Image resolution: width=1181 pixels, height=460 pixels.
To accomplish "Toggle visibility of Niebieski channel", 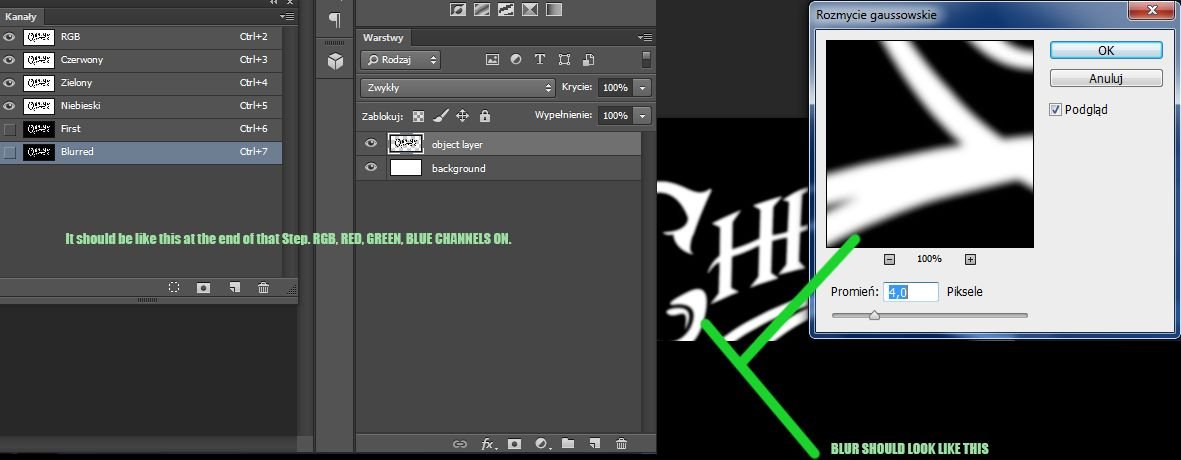I will tap(9, 105).
